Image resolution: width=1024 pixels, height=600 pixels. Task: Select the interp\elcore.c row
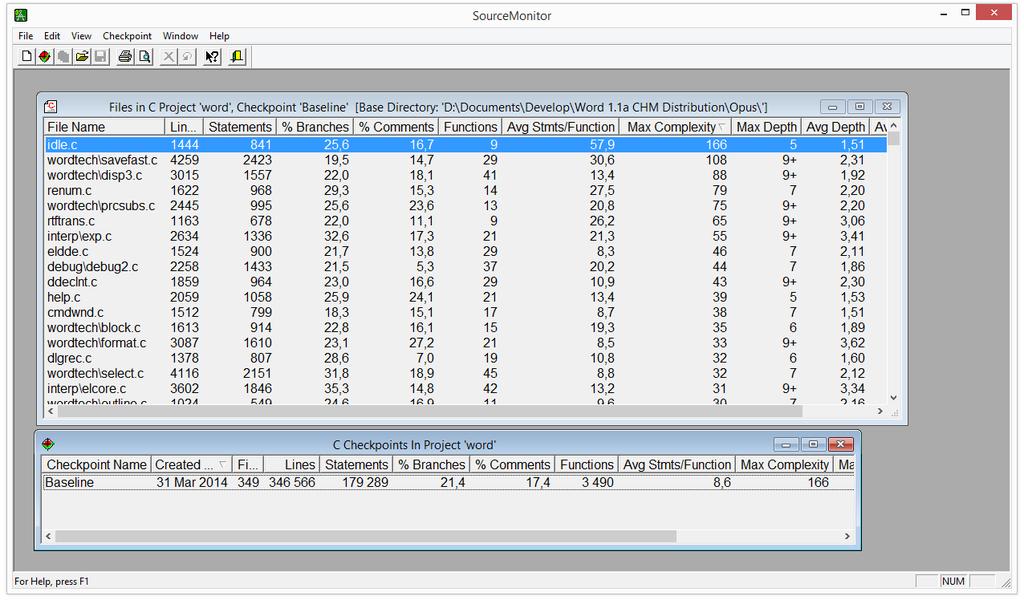[x=466, y=388]
